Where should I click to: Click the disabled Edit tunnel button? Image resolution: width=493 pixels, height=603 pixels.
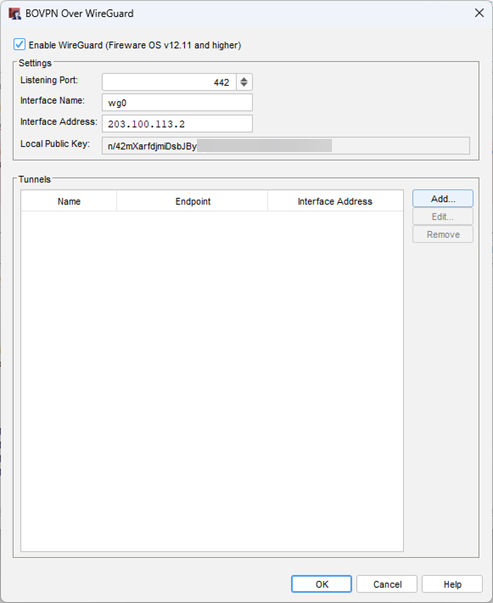click(443, 217)
